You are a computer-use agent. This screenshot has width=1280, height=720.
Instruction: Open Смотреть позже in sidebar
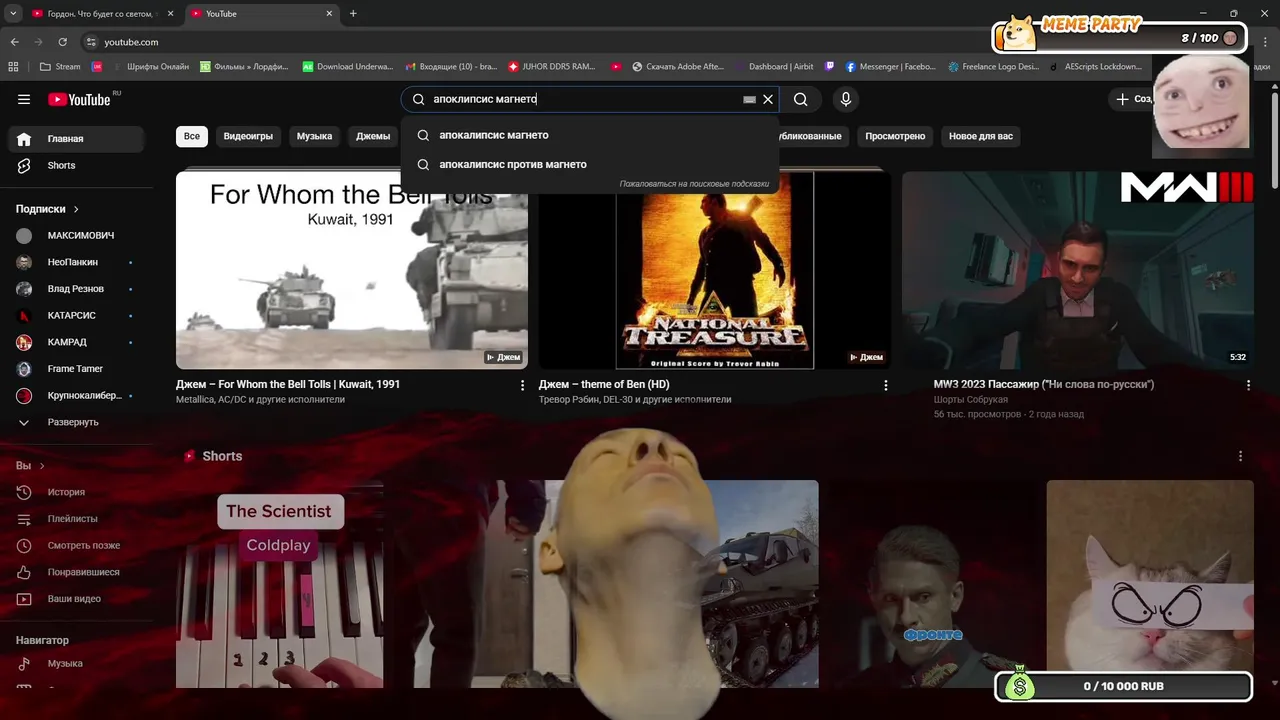pyautogui.click(x=75, y=546)
